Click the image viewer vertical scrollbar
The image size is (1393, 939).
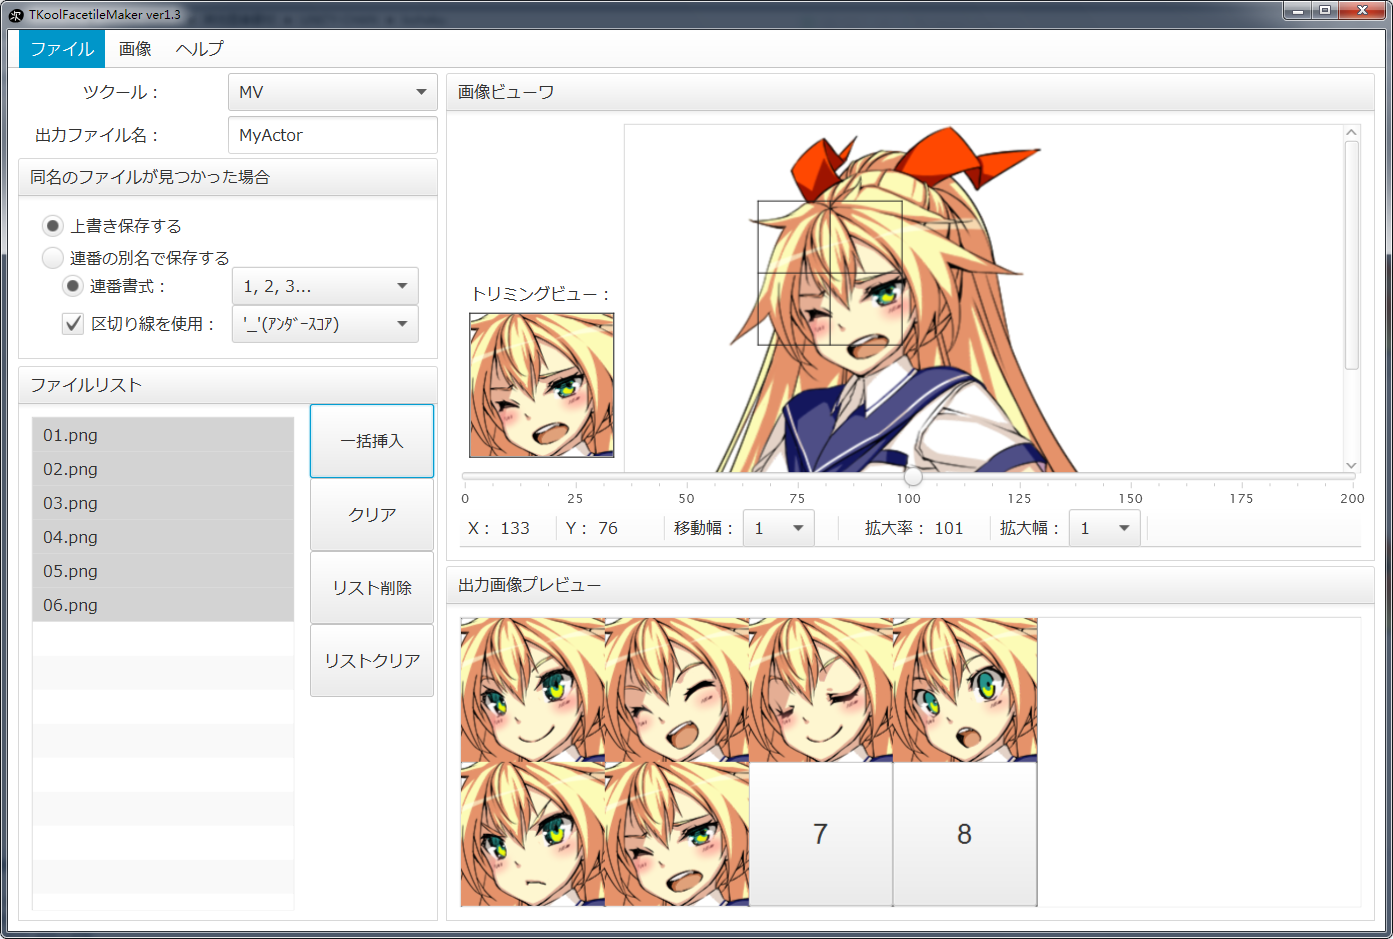1352,255
